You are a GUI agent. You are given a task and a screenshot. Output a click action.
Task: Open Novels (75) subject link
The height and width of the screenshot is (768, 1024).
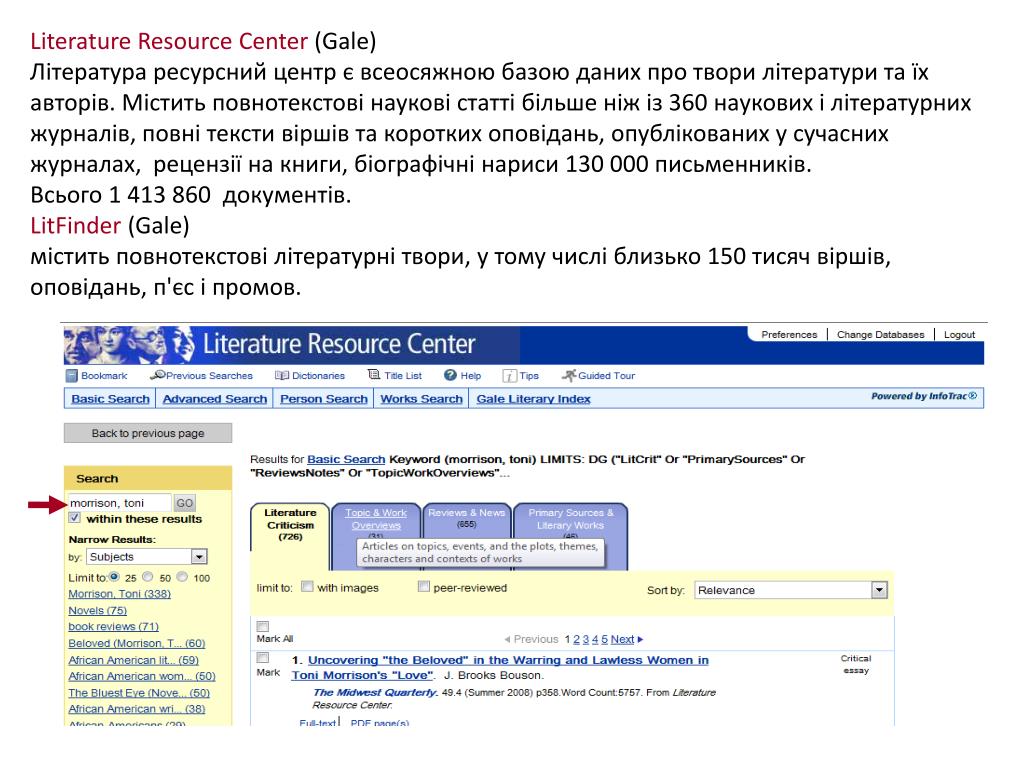97,611
